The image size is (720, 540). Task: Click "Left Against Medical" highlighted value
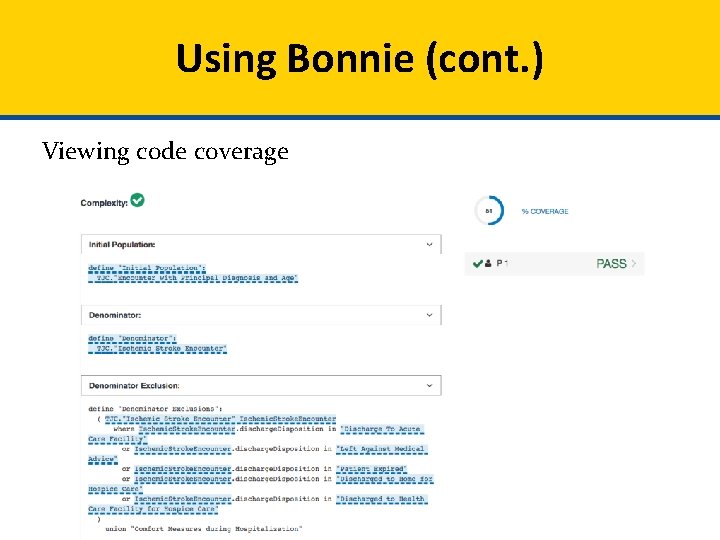pos(382,449)
